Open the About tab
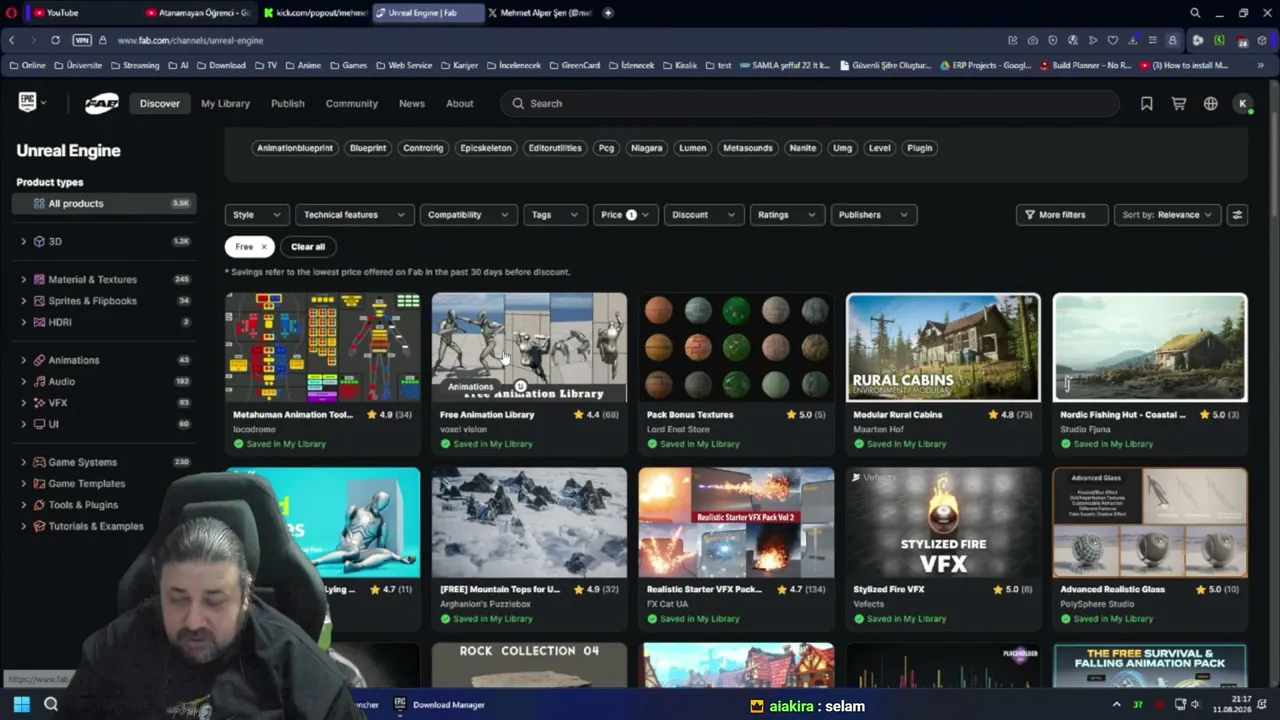 pos(460,103)
